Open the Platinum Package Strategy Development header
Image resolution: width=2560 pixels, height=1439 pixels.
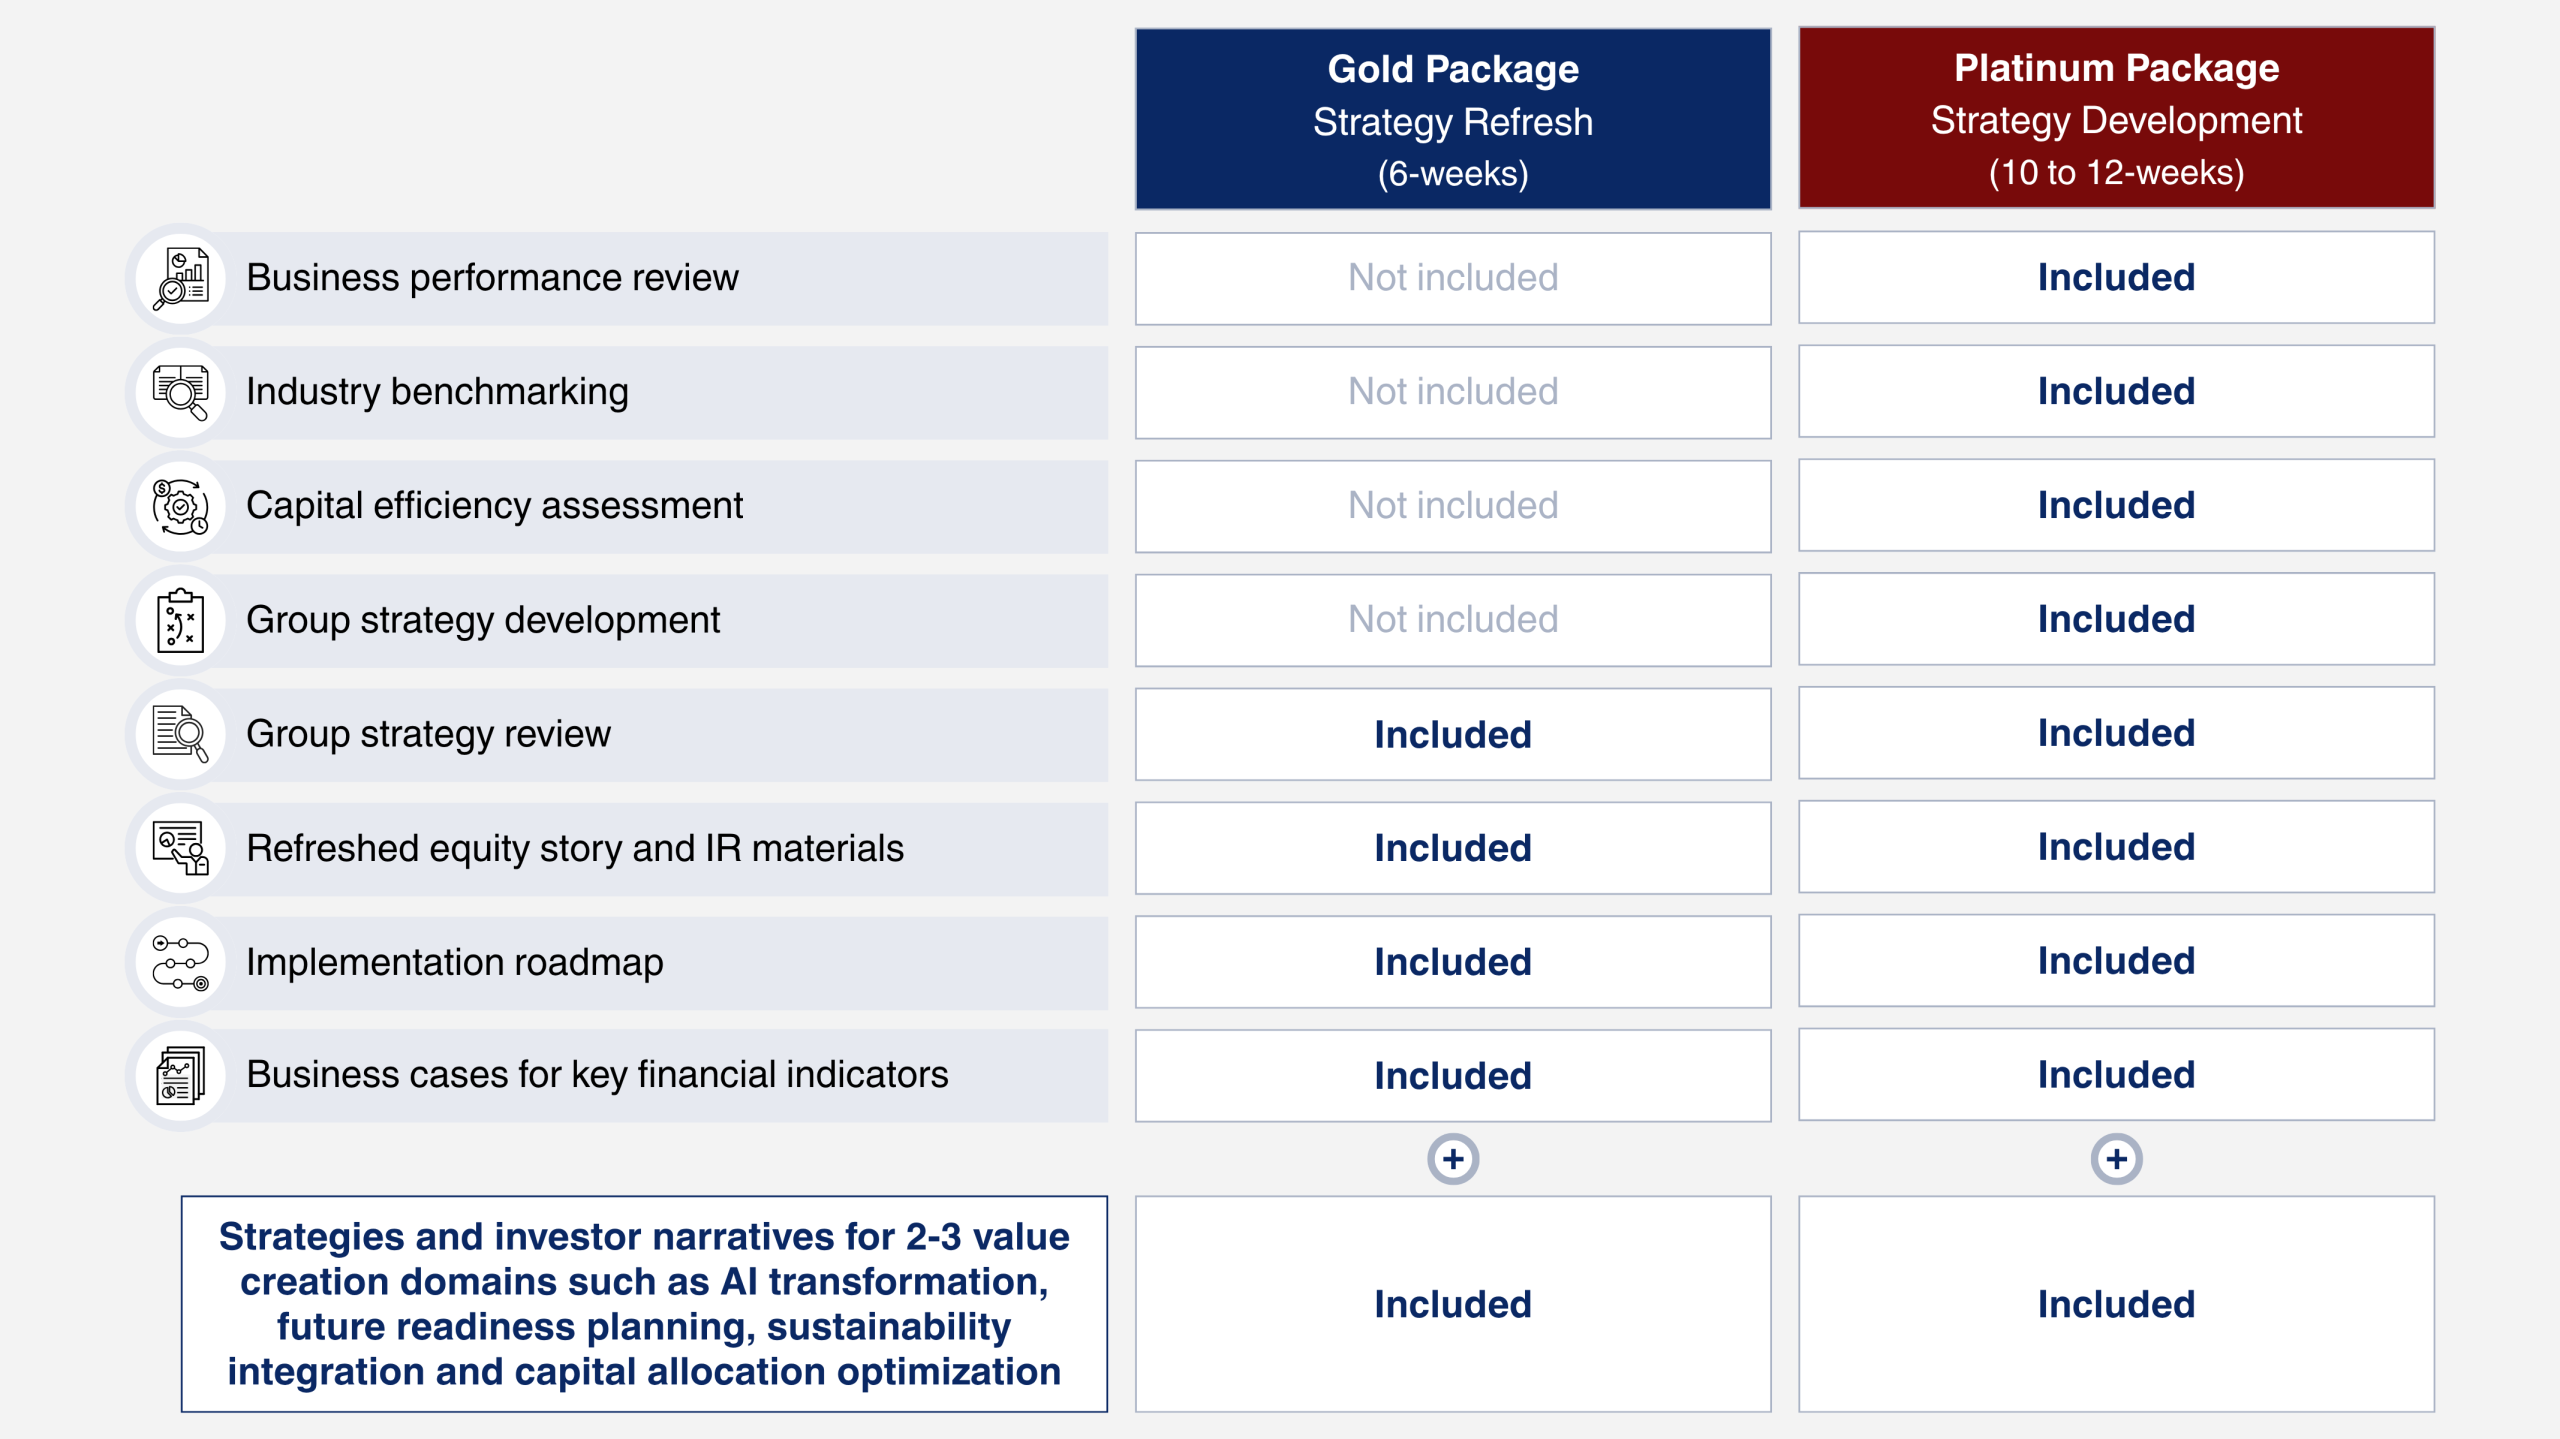[x=2116, y=118]
